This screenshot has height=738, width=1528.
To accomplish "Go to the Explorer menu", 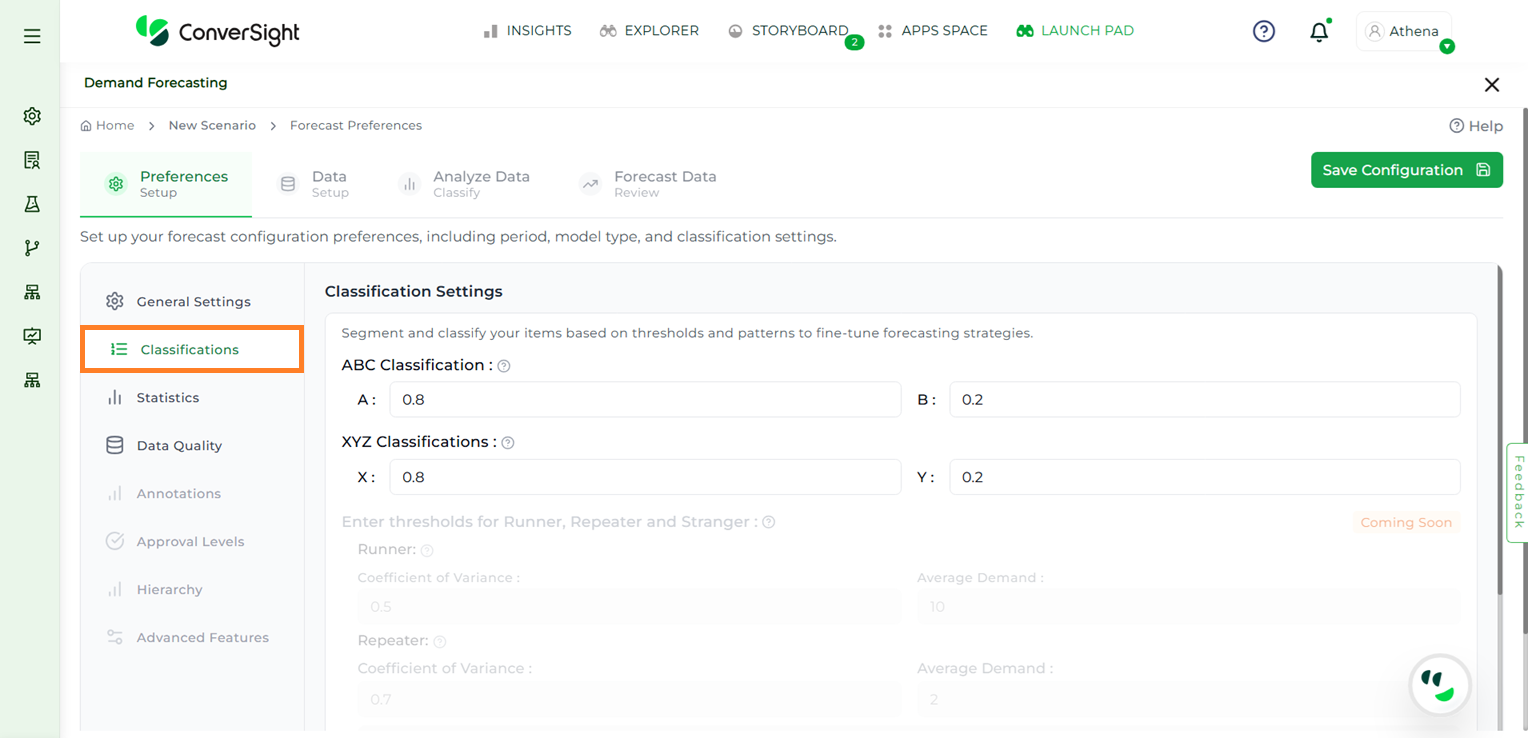I will pos(649,31).
